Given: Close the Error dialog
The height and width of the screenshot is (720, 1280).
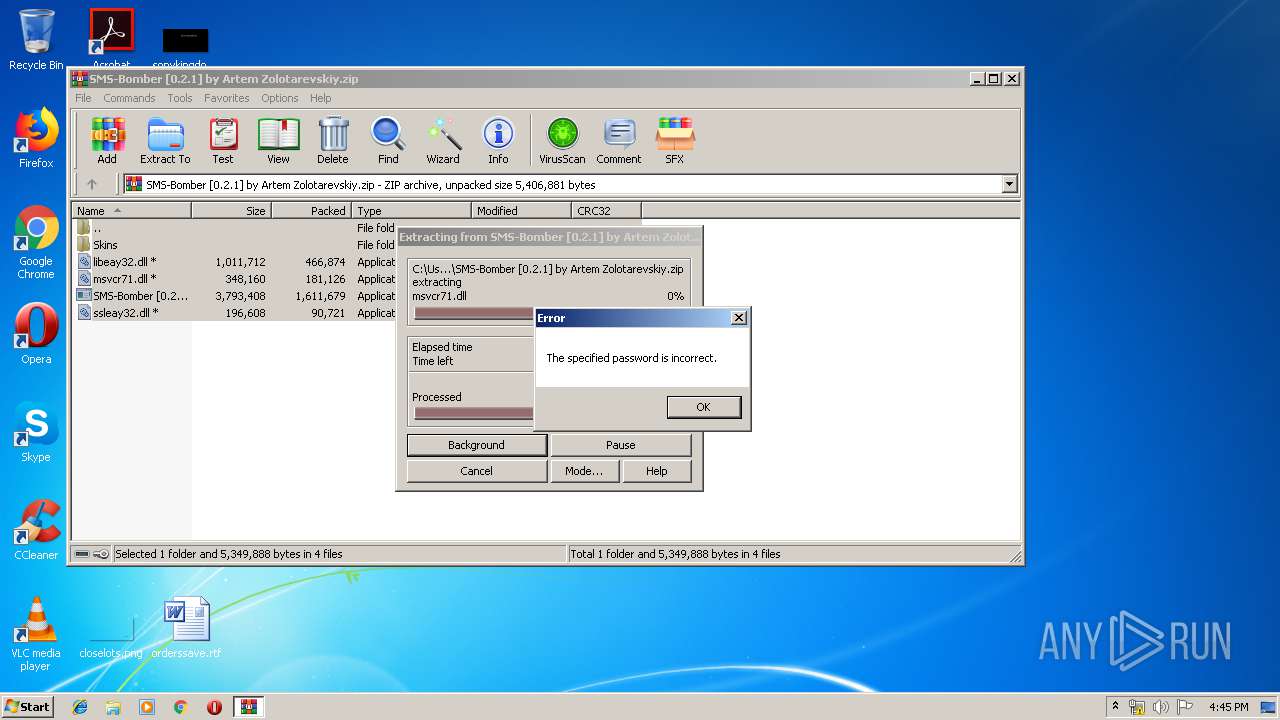Looking at the screenshot, I should click(739, 318).
